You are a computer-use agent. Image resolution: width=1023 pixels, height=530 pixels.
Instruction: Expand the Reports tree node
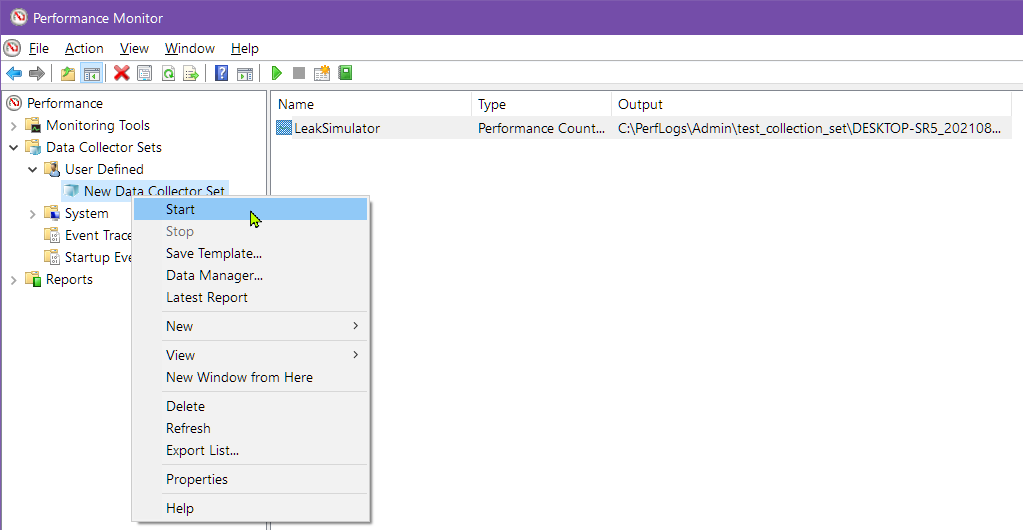pyautogui.click(x=14, y=280)
